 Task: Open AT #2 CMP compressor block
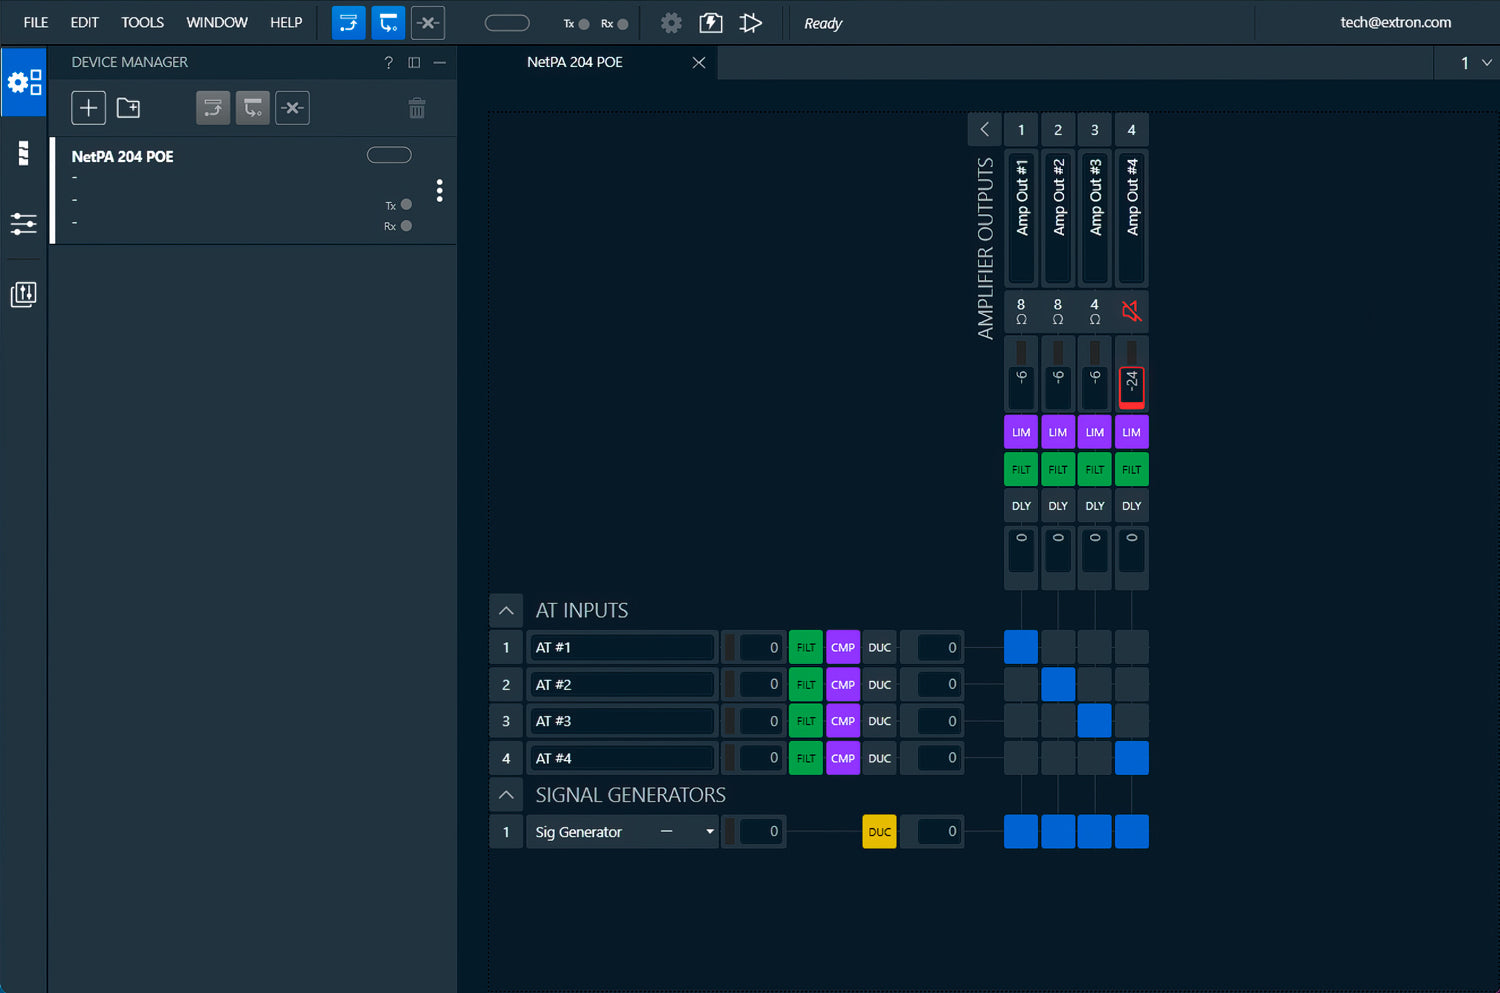pos(843,684)
